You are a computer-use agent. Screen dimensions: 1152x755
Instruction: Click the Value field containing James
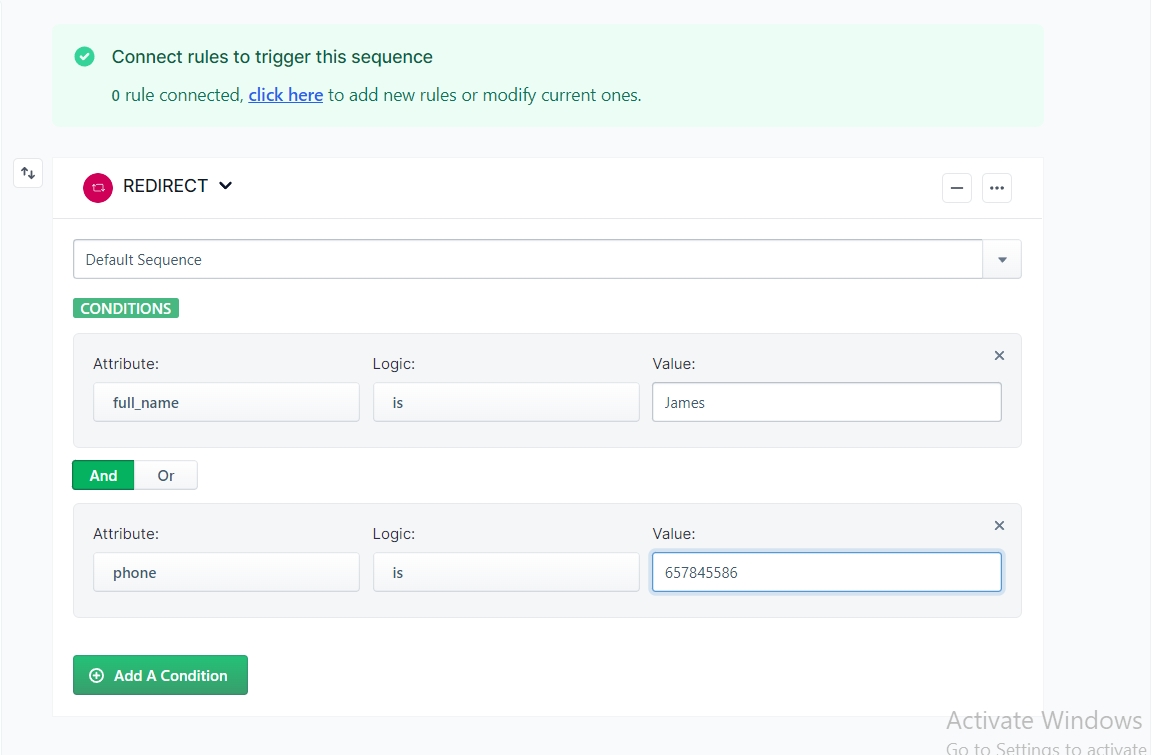point(826,402)
